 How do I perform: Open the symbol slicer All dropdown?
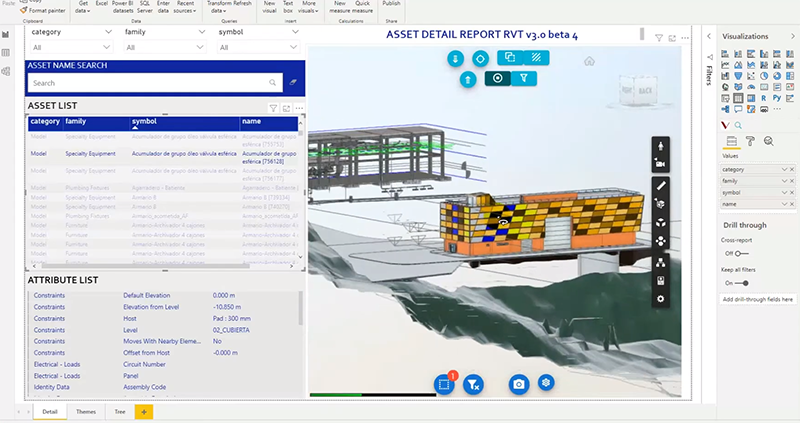tap(258, 47)
